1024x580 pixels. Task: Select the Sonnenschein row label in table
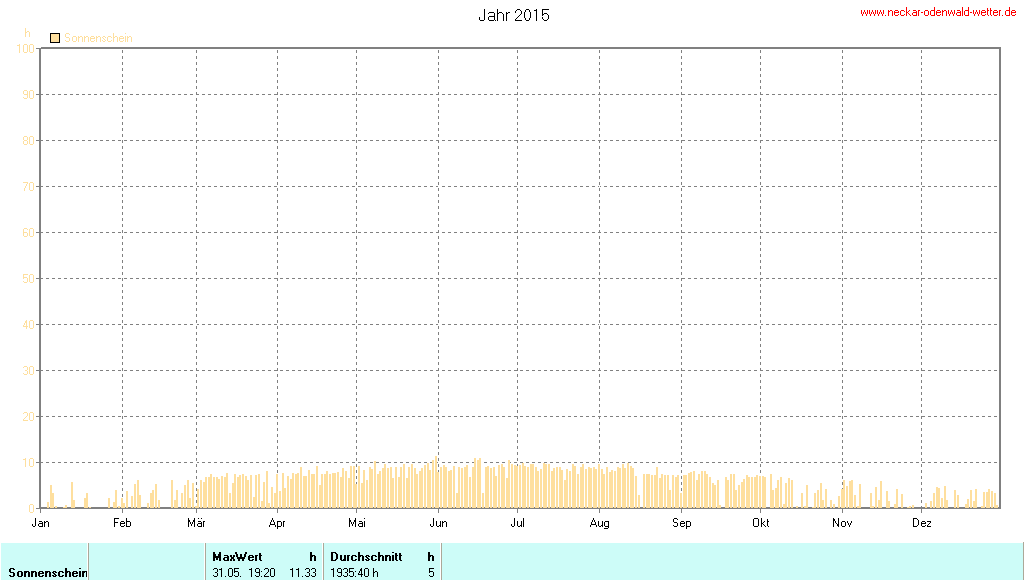(x=48, y=573)
